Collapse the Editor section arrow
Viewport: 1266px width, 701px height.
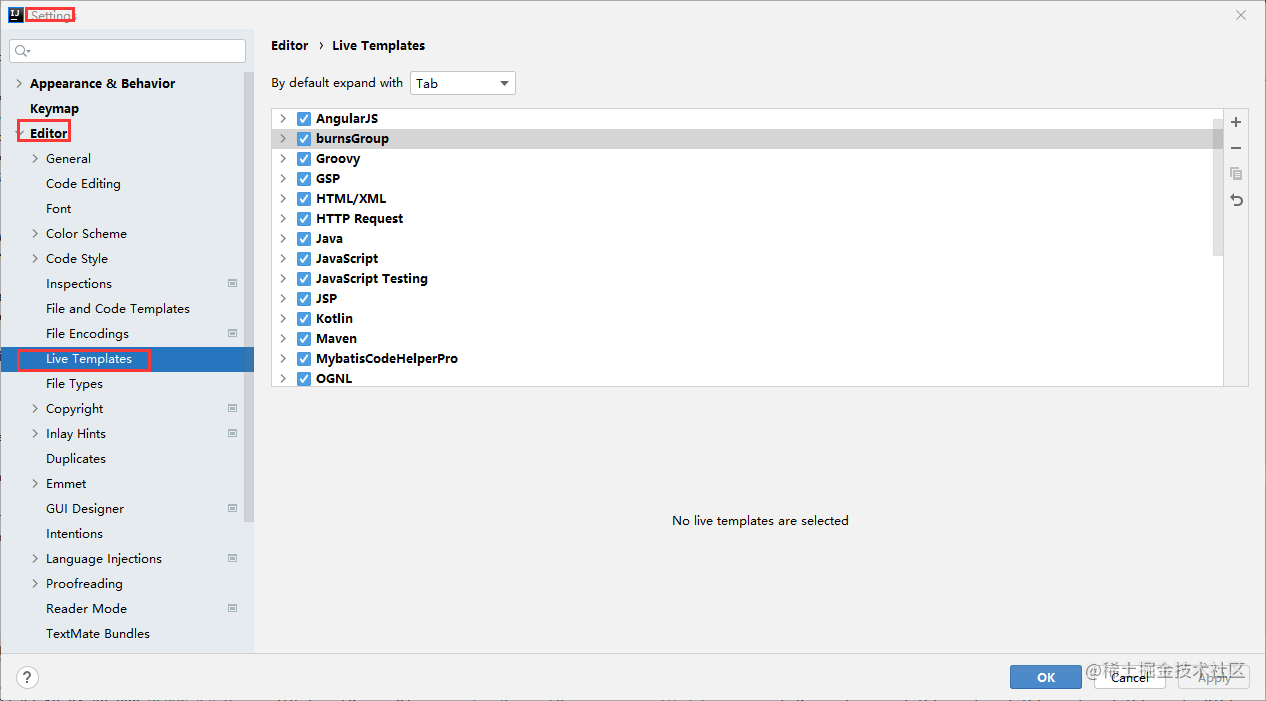tap(19, 133)
